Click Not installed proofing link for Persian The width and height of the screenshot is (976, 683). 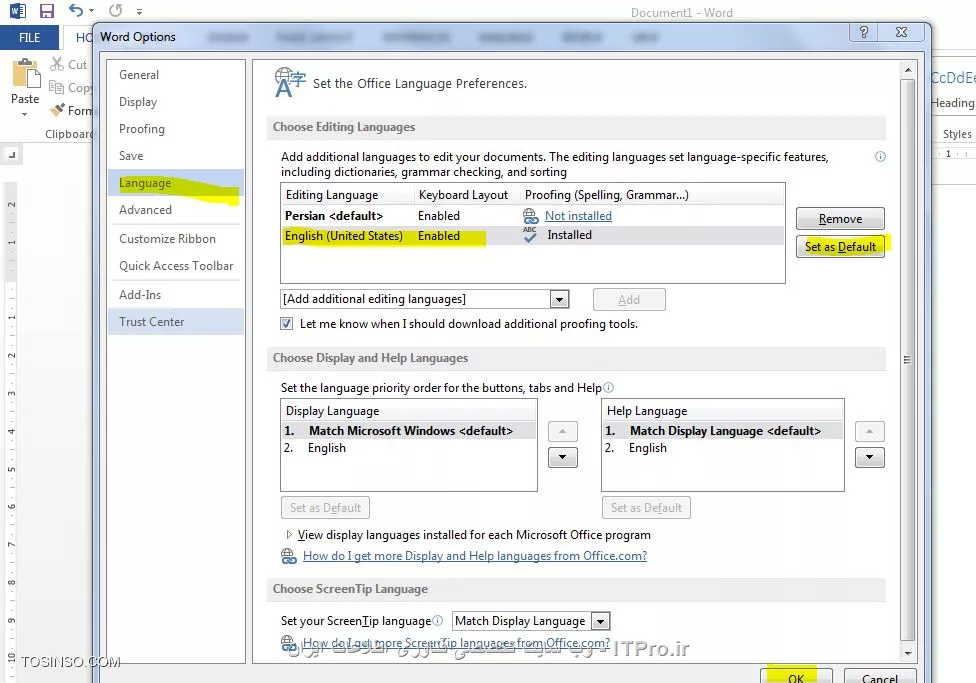[x=578, y=216]
